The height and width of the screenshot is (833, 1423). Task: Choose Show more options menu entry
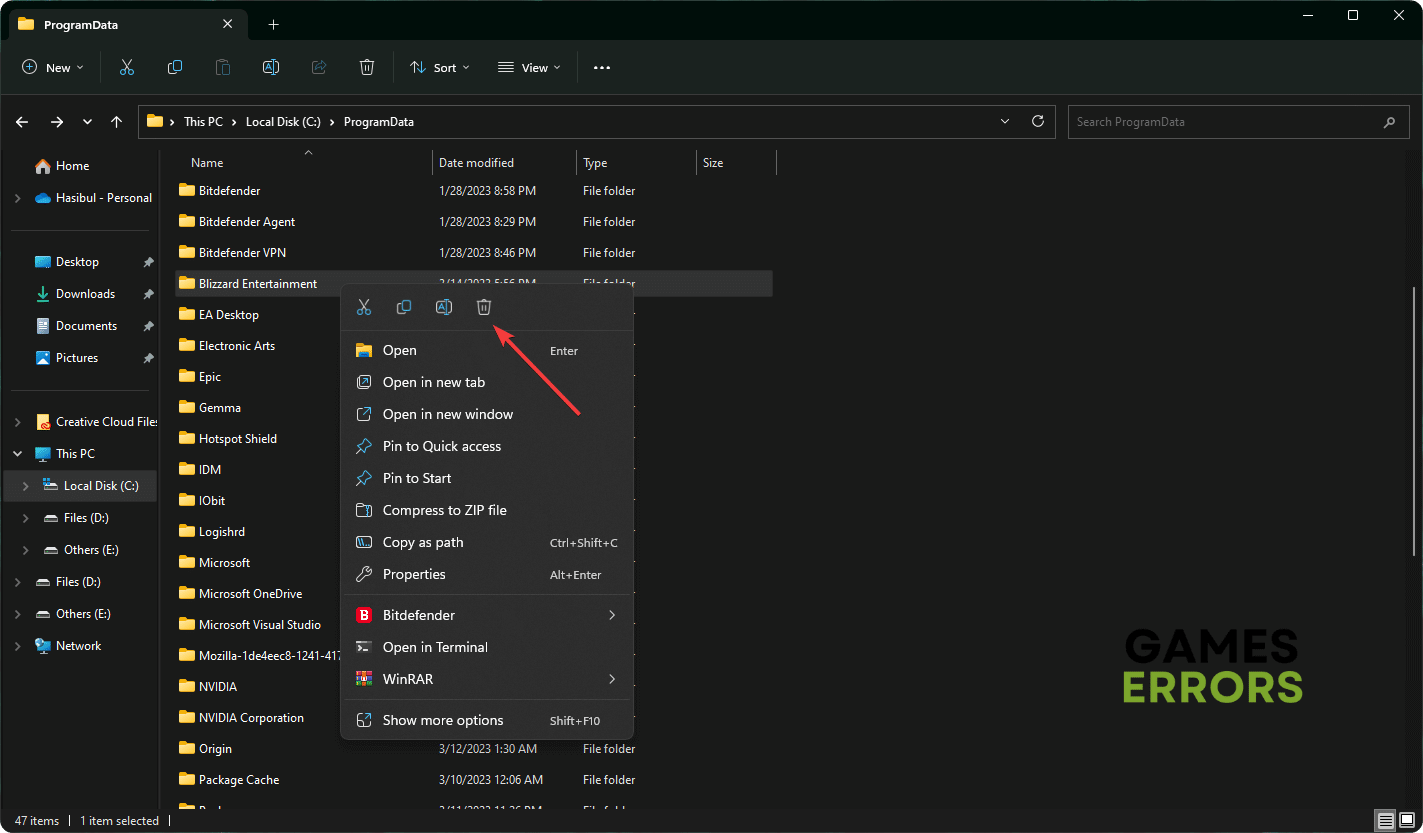pyautogui.click(x=443, y=721)
